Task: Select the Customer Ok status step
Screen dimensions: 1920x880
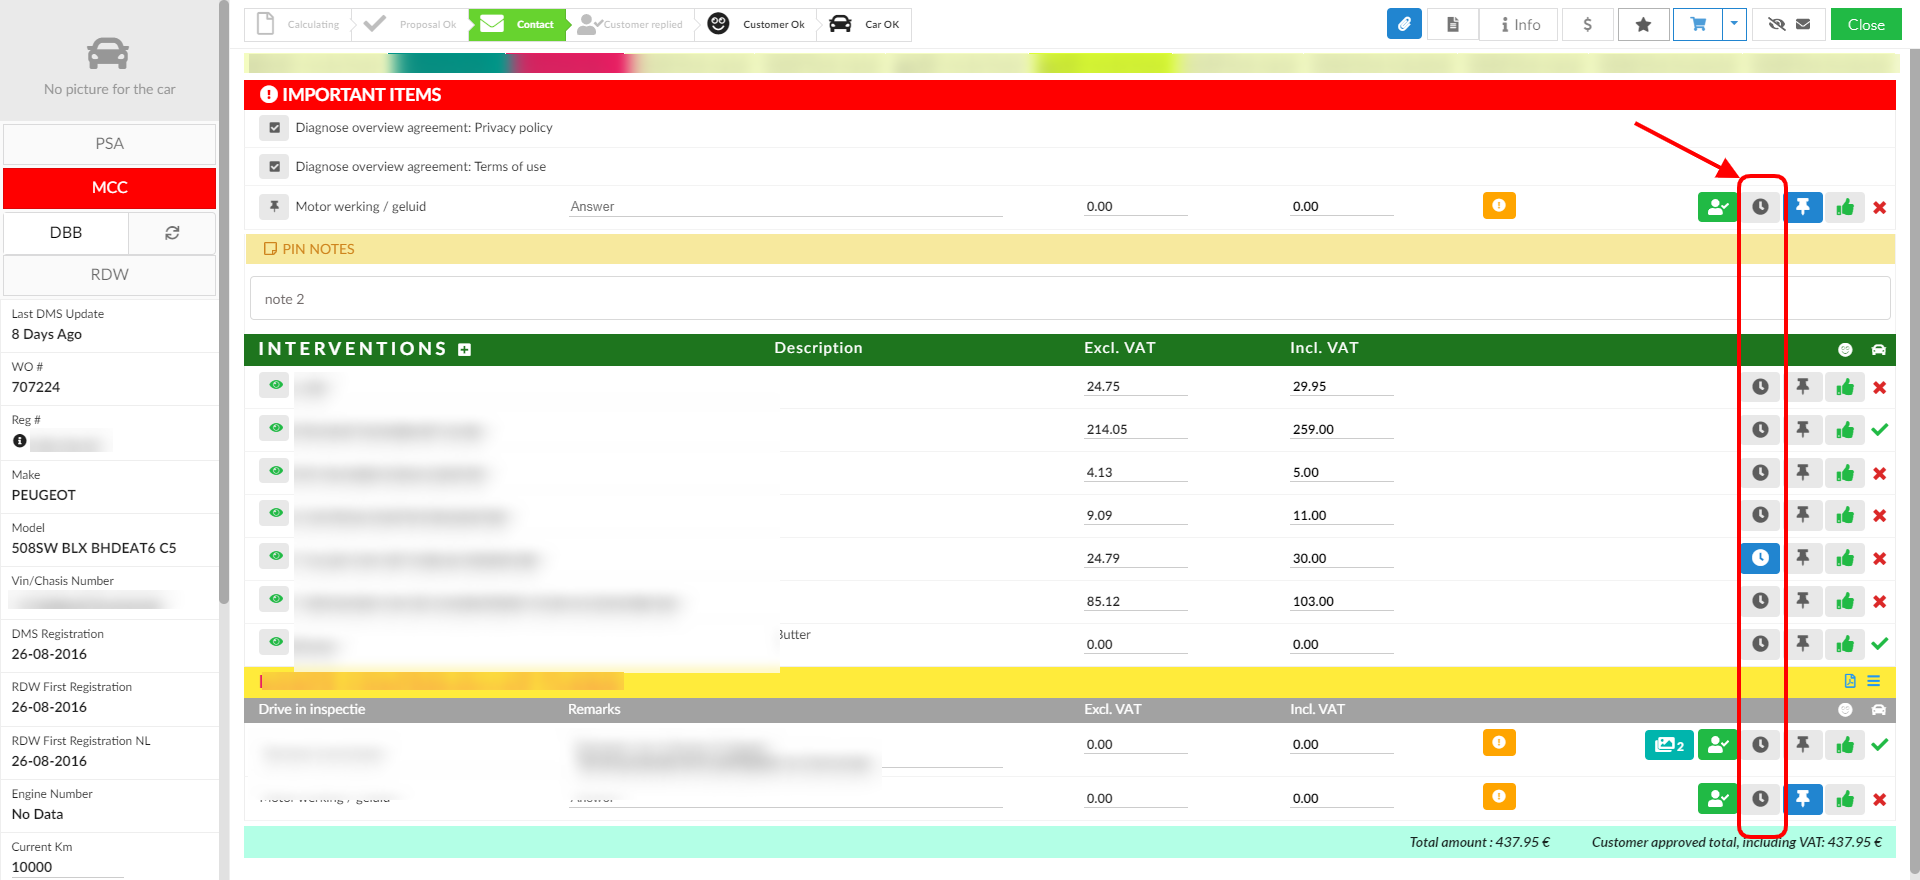Action: (758, 25)
